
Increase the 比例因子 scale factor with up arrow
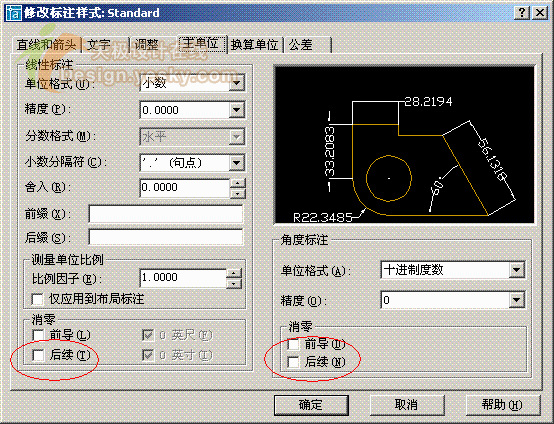pos(234,273)
